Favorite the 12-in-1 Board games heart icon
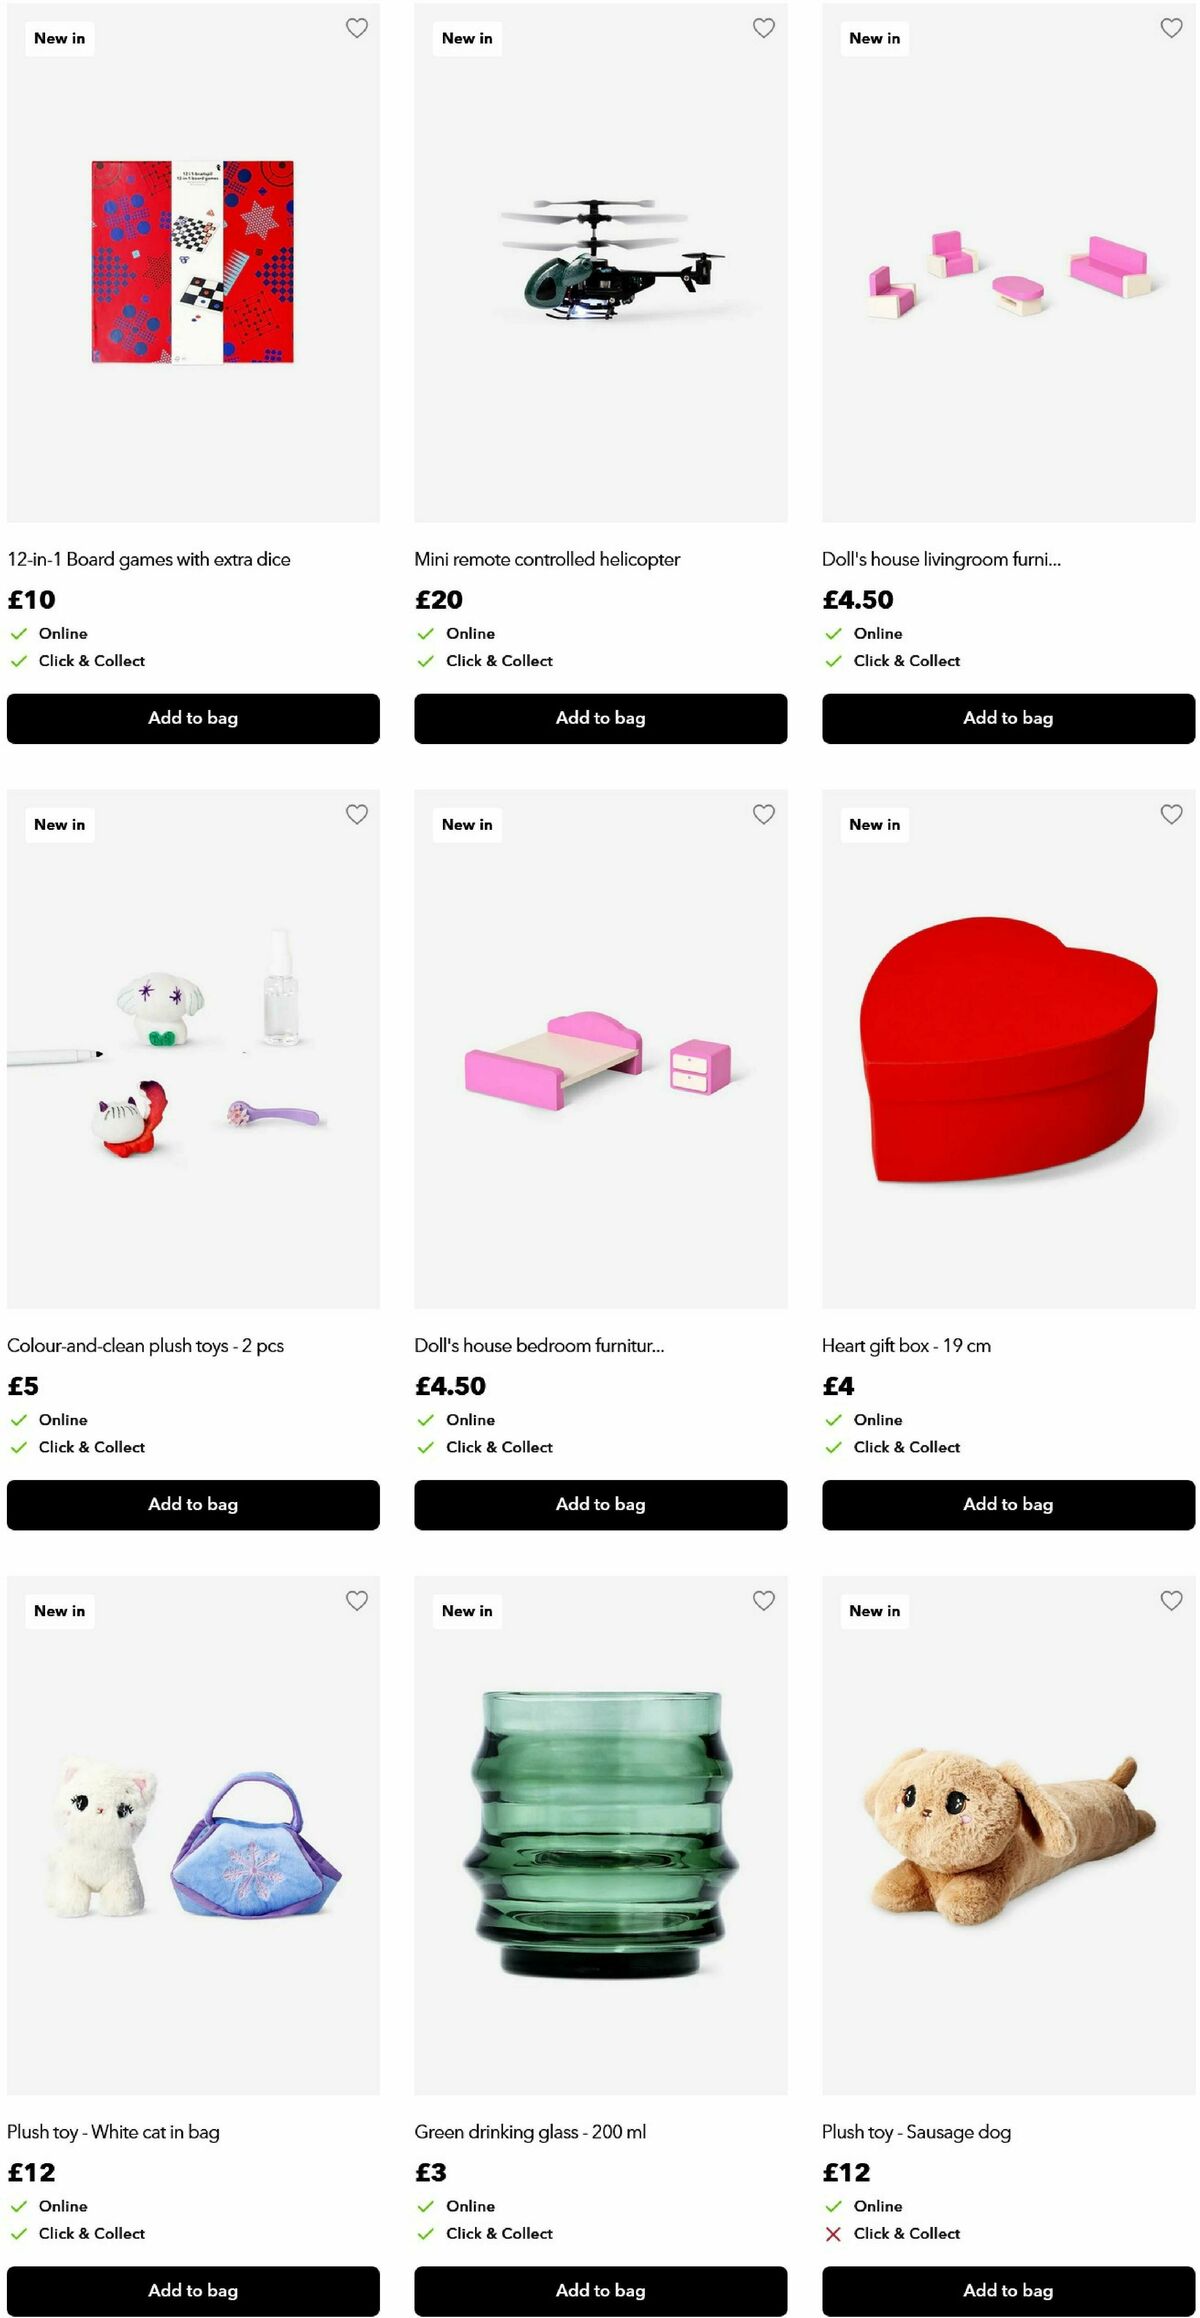Image resolution: width=1200 pixels, height=2318 pixels. click(x=356, y=28)
